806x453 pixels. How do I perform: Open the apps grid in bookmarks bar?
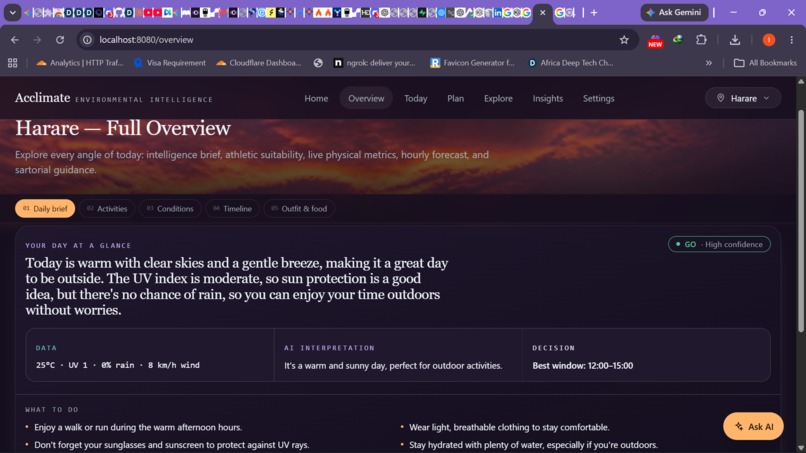12,63
